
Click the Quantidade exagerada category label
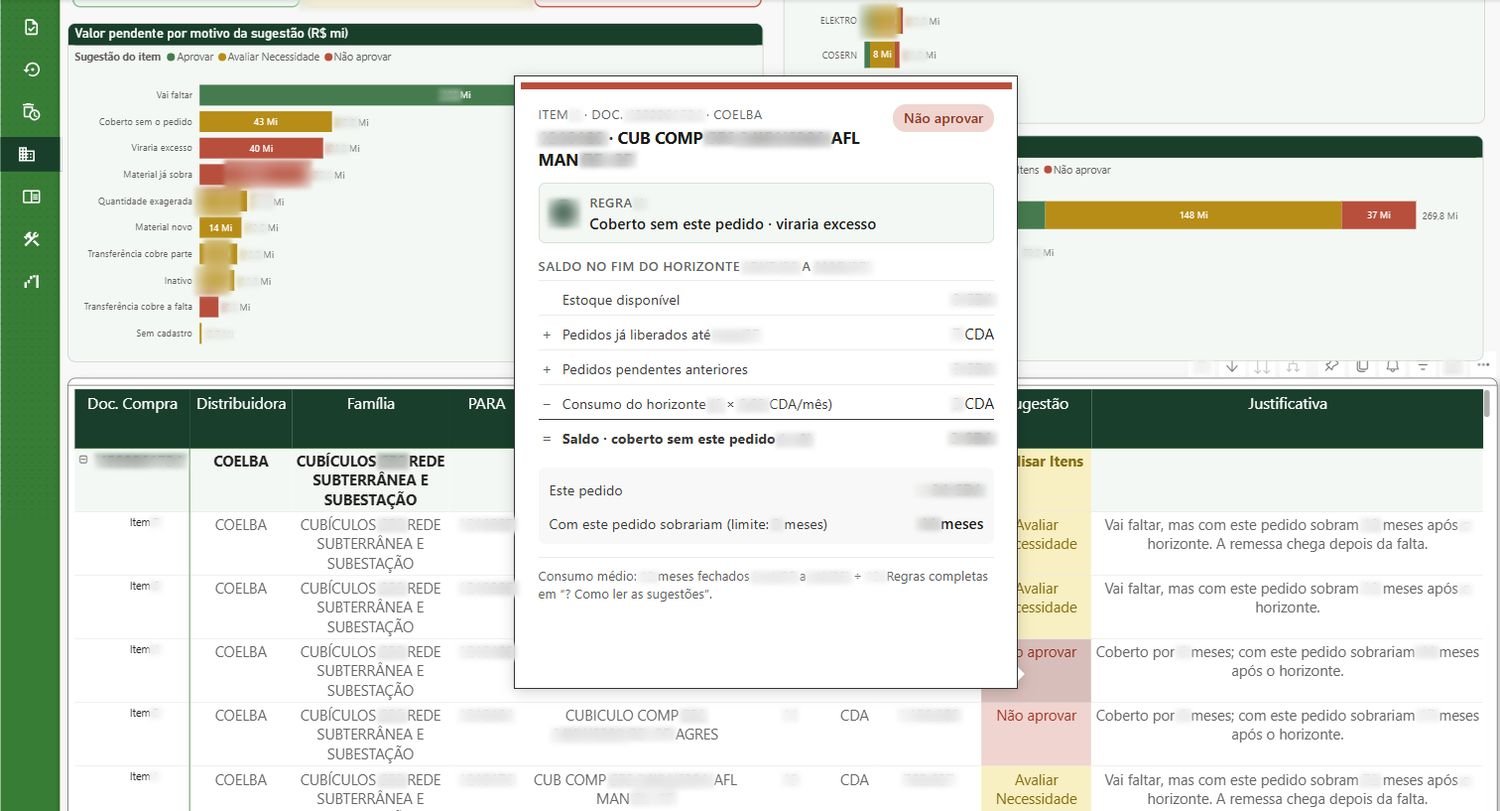(145, 202)
